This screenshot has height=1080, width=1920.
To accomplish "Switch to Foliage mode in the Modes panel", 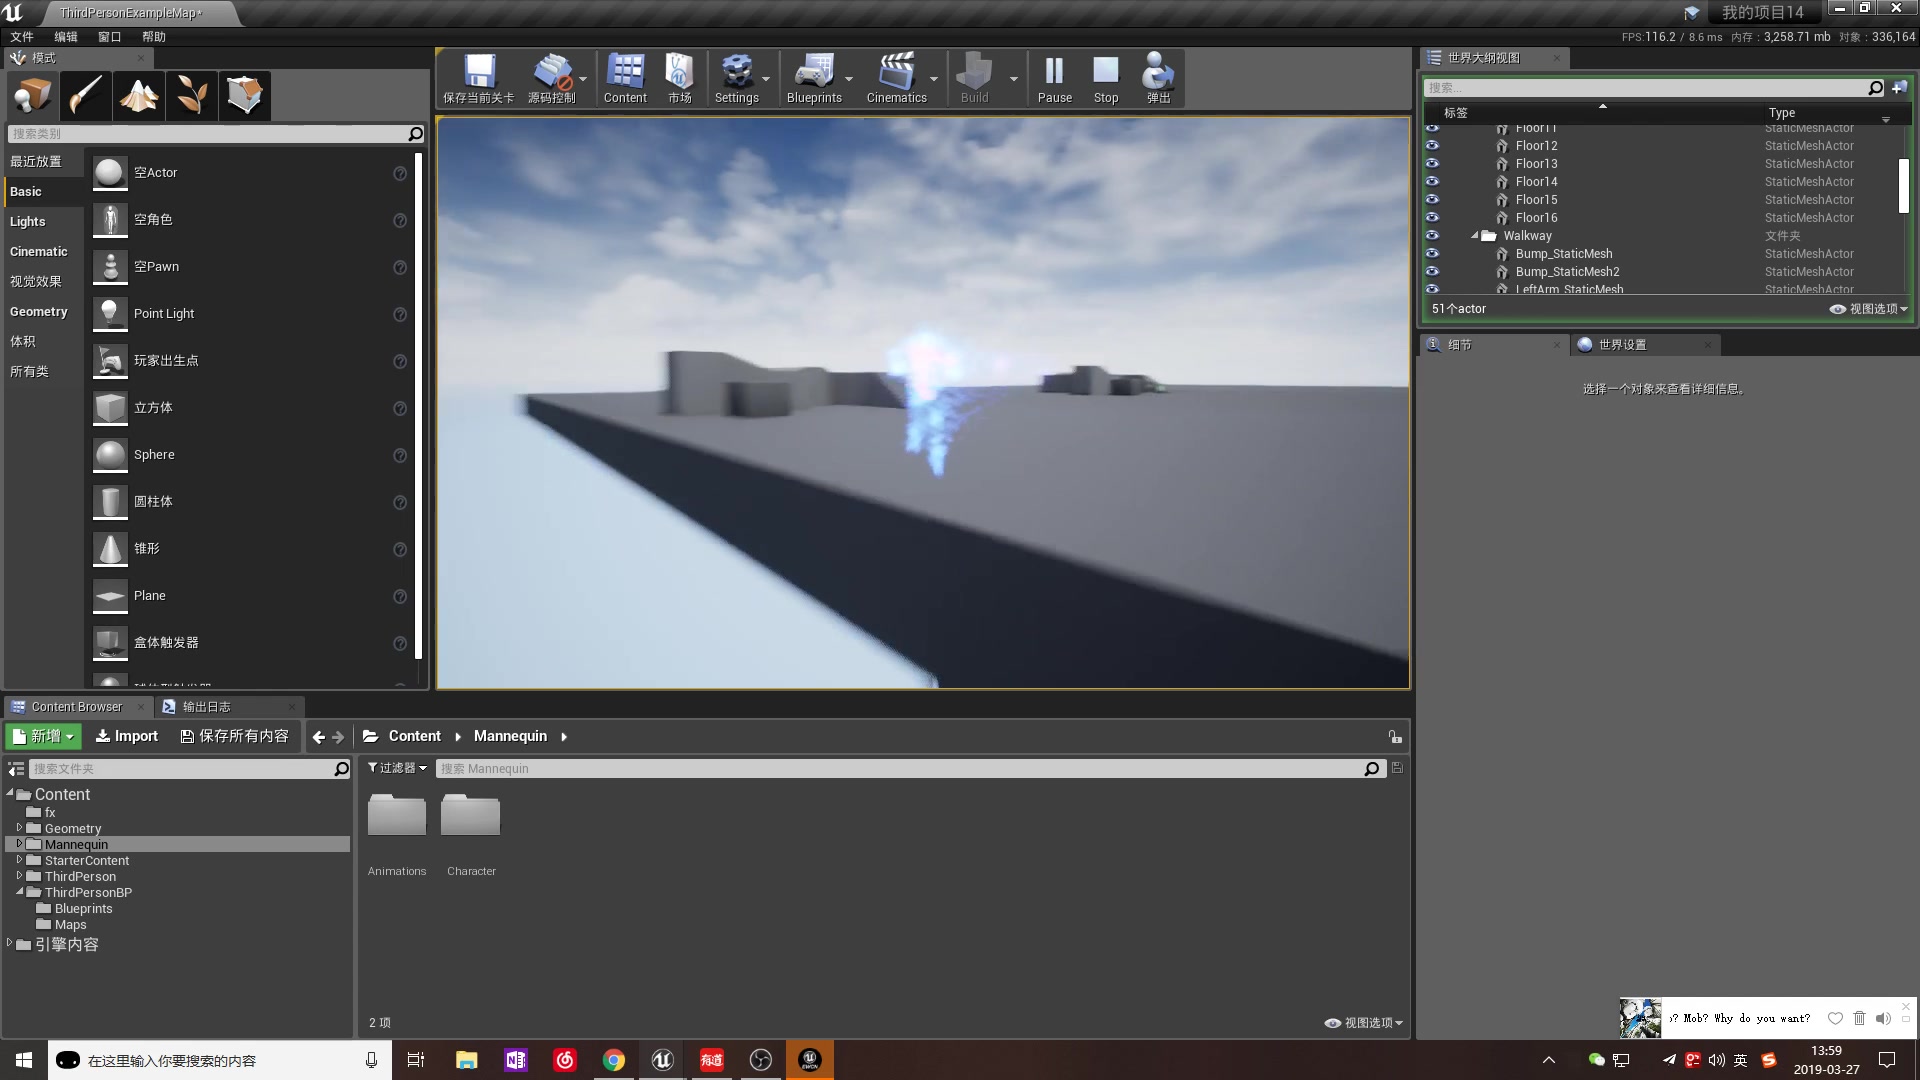I will tap(191, 95).
